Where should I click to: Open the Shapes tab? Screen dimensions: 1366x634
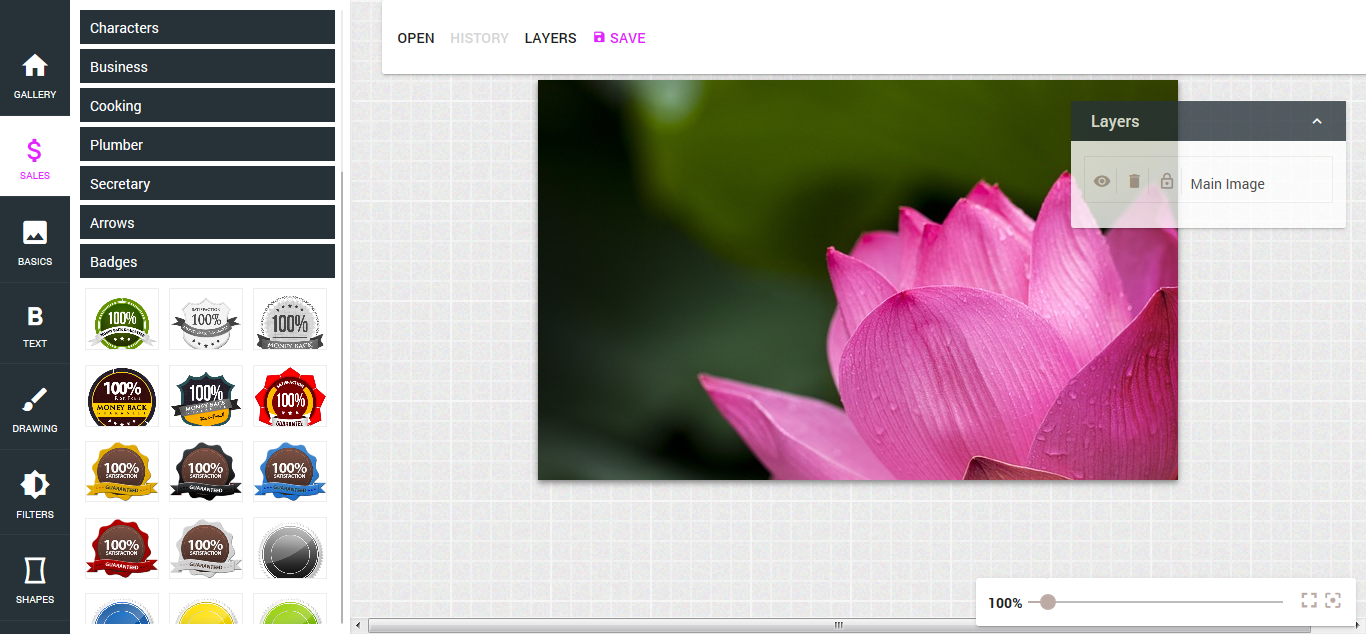coord(35,578)
